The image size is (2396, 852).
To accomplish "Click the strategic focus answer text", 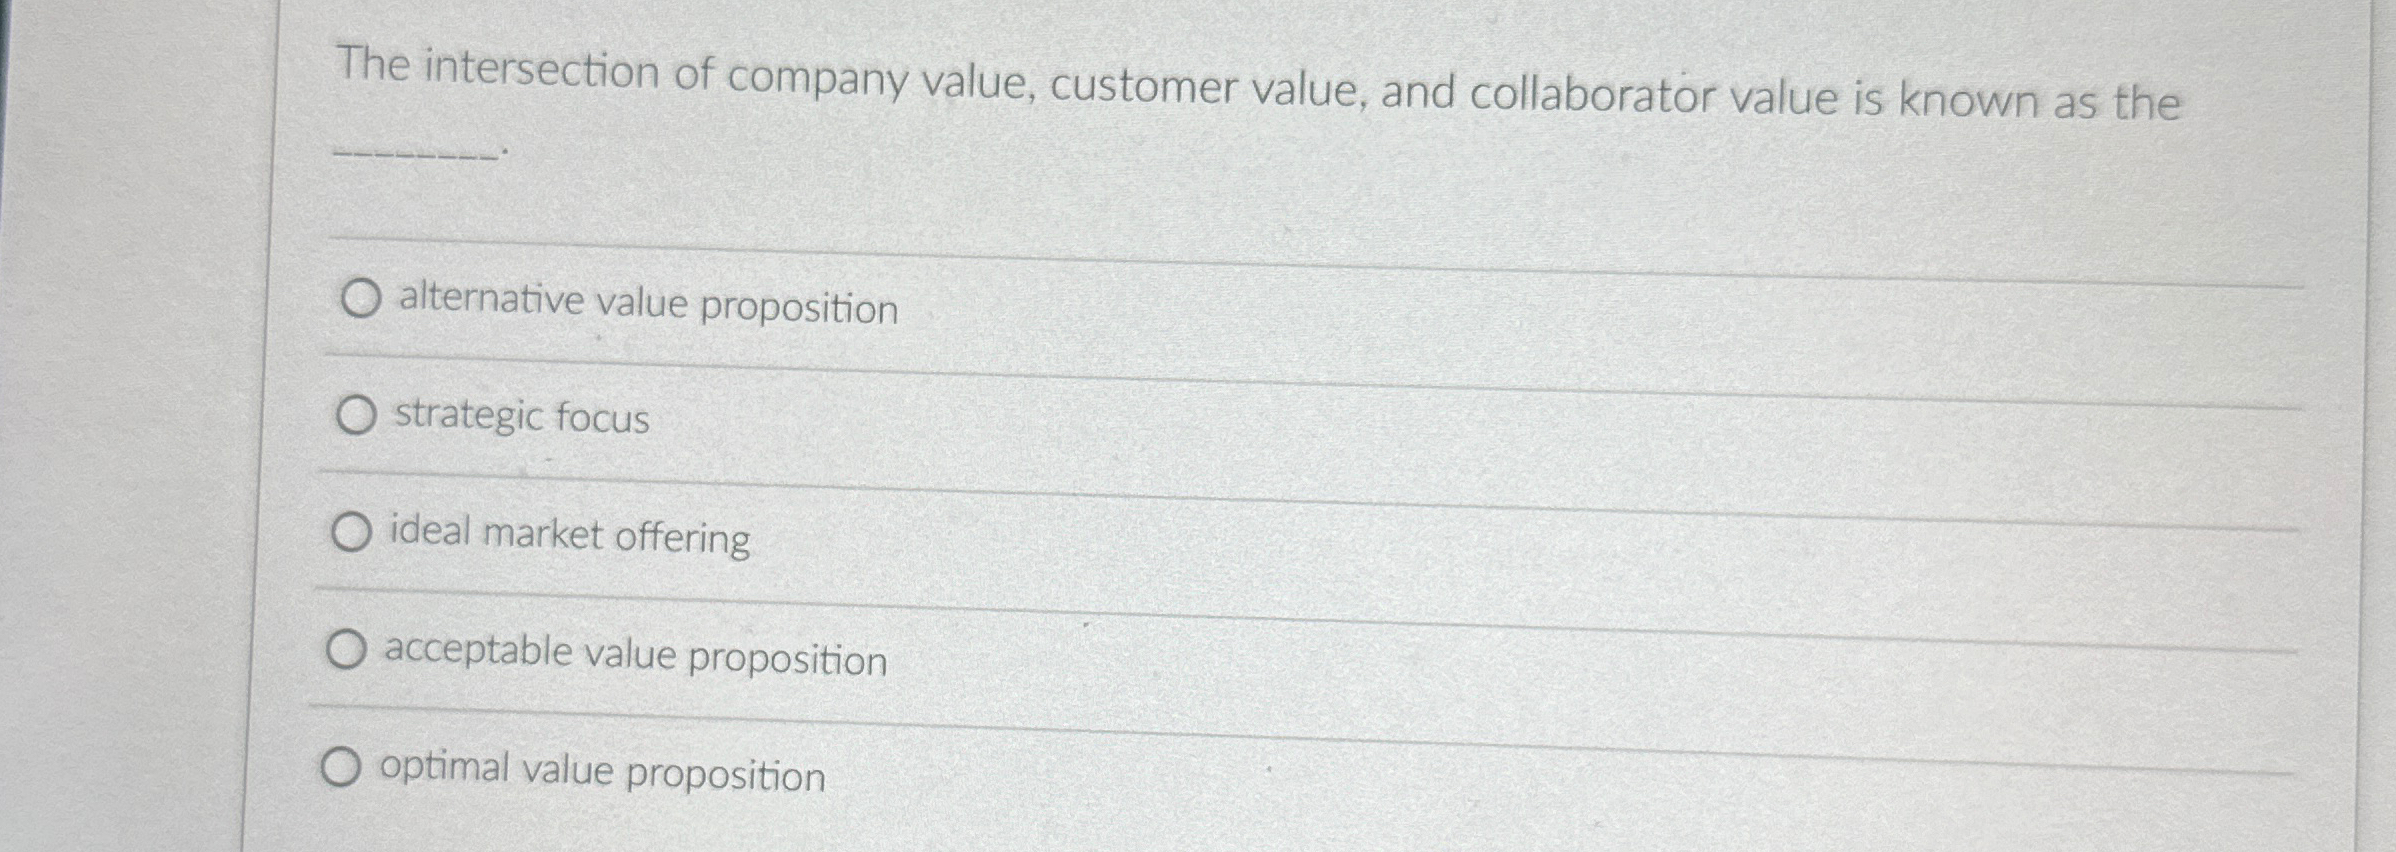I will [x=522, y=420].
